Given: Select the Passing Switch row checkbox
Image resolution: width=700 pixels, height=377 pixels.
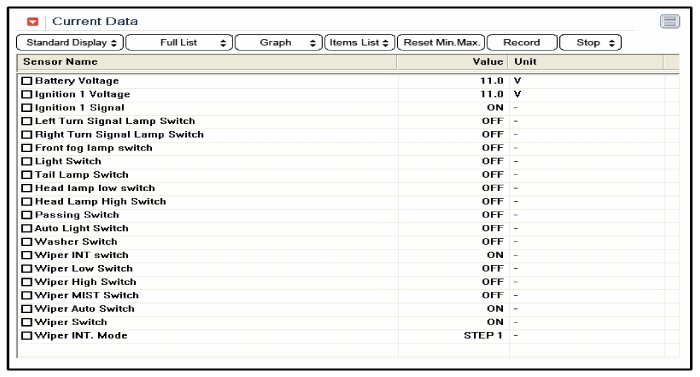Looking at the screenshot, I should 27,215.
